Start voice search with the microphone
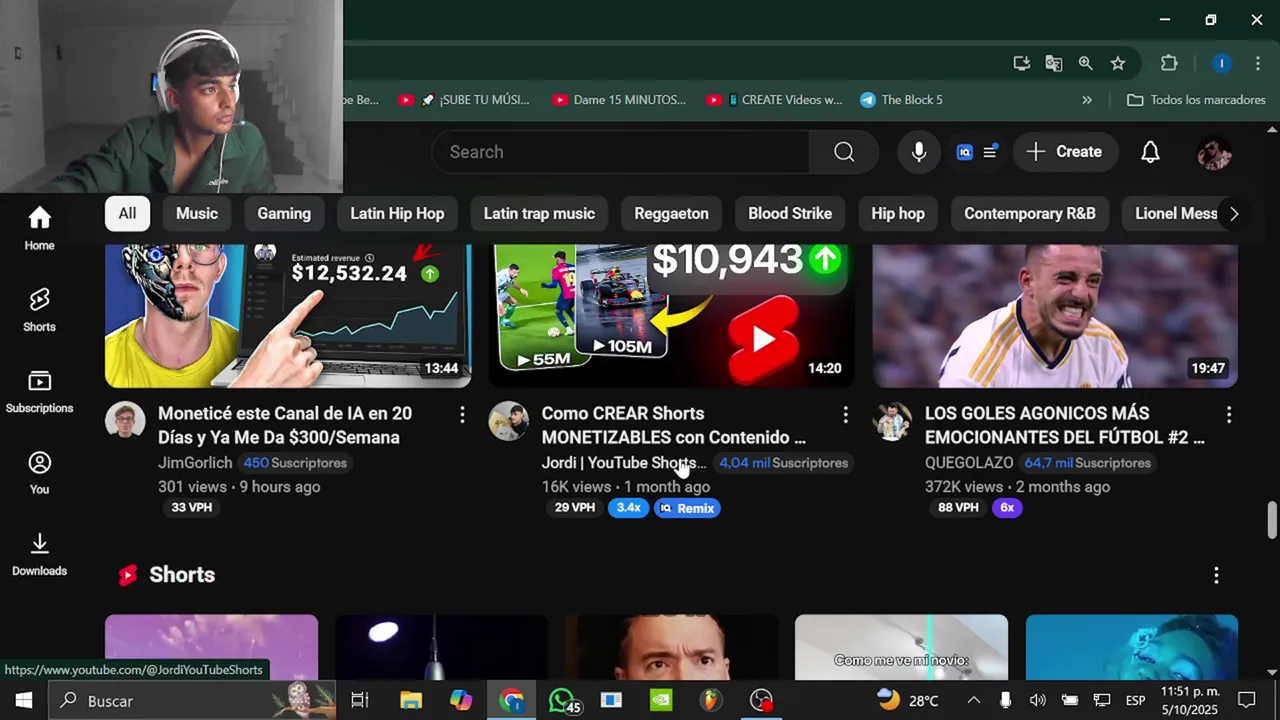This screenshot has height=720, width=1280. point(919,152)
